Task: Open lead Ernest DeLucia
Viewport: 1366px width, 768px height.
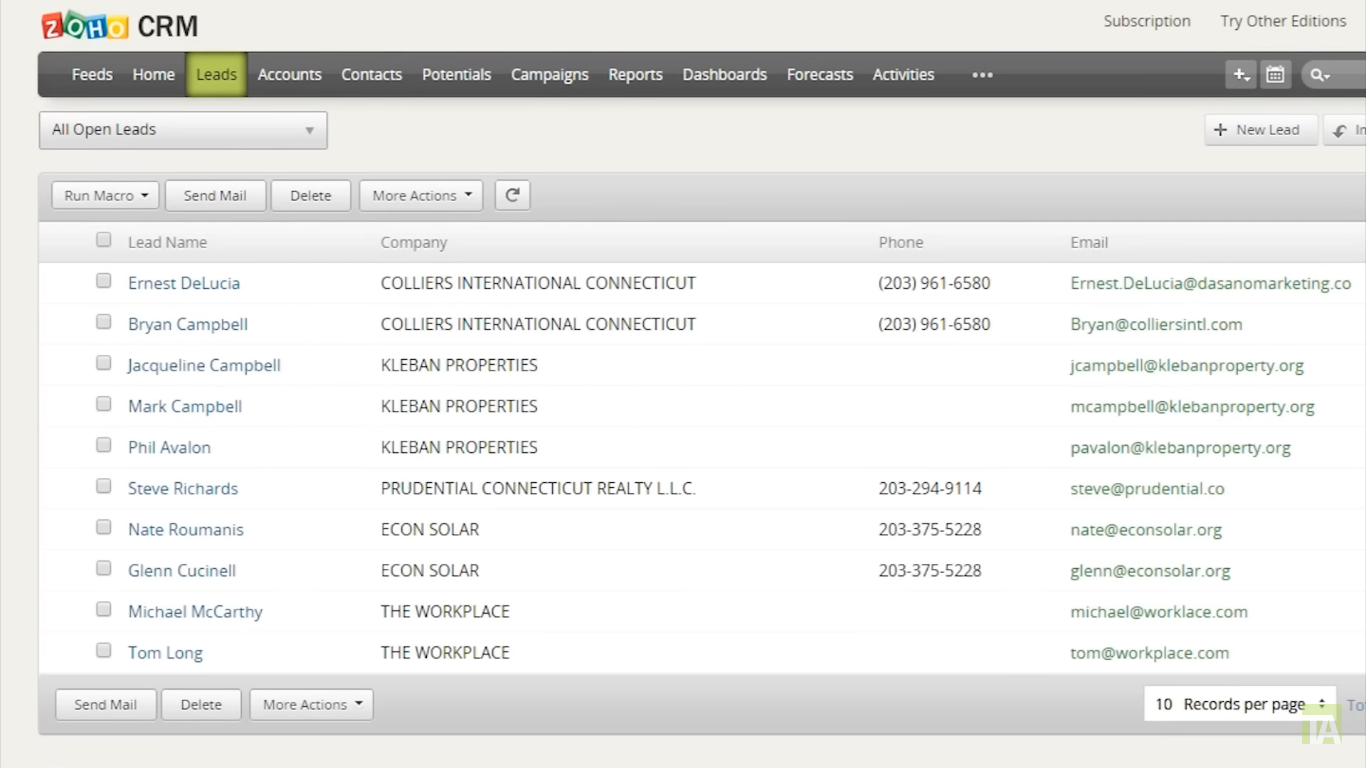Action: pos(184,283)
